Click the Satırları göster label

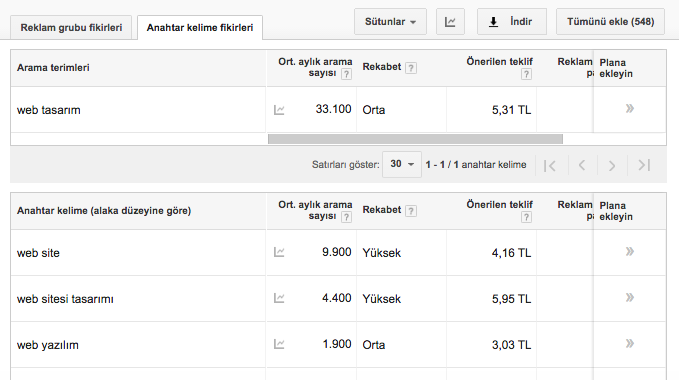point(346,165)
